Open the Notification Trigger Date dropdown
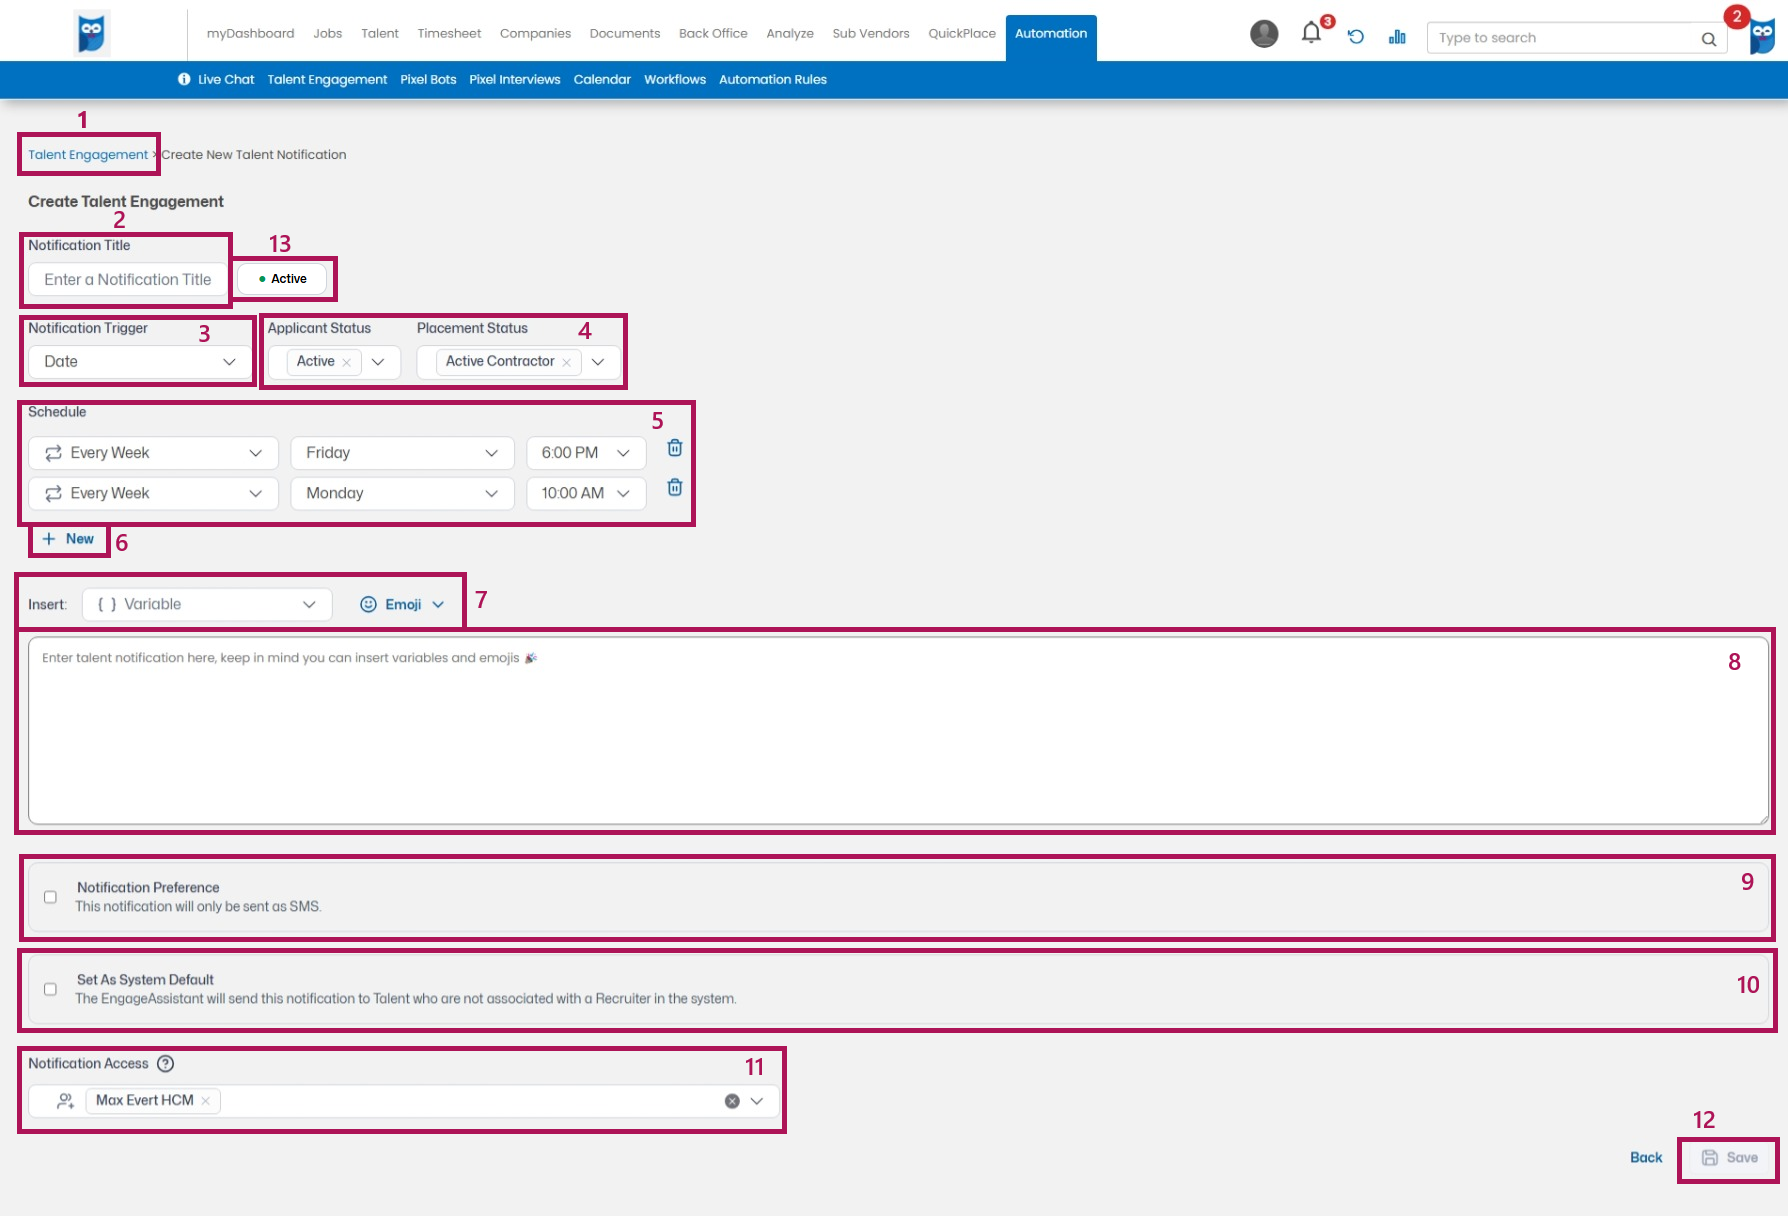Screen dimensions: 1788x1216 [x=139, y=362]
